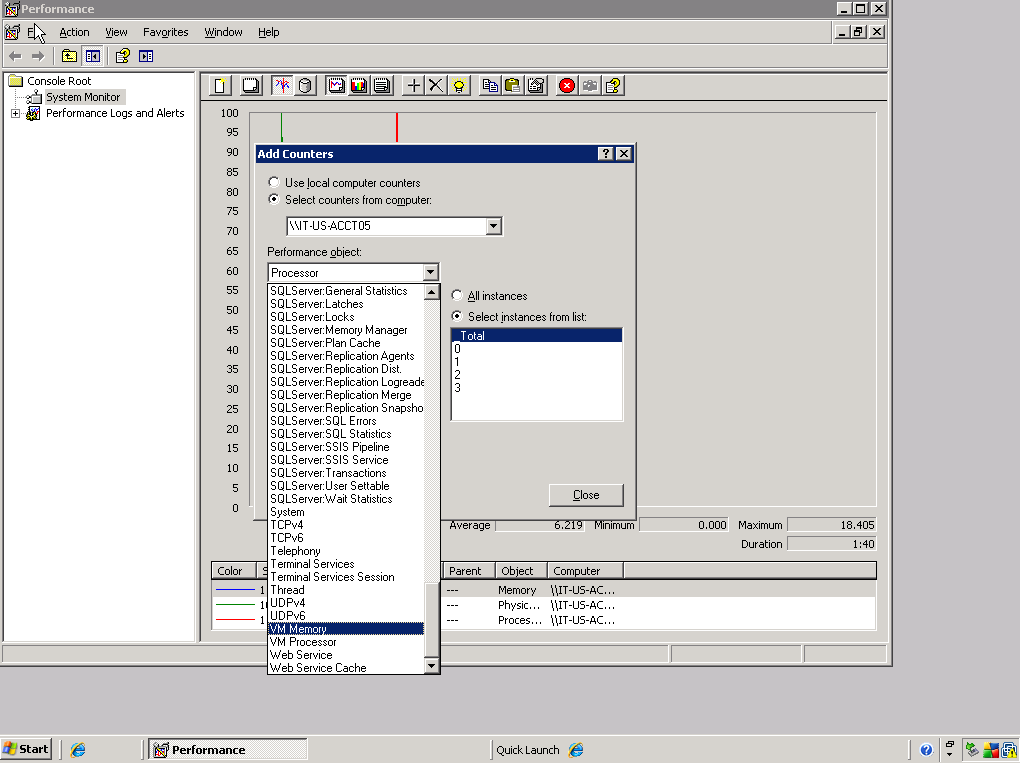The image size is (1020, 763).
Task: Open the Favorites menu
Action: 166,32
